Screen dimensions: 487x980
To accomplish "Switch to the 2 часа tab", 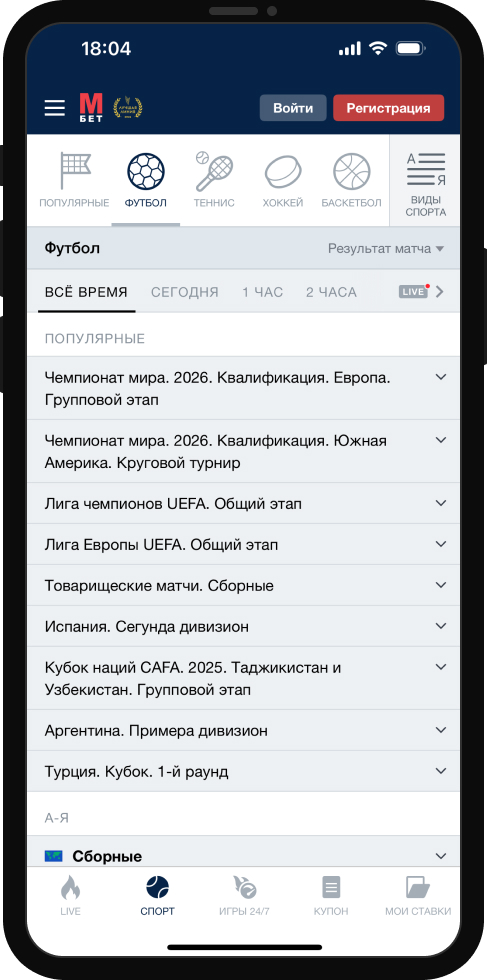I will tap(331, 292).
